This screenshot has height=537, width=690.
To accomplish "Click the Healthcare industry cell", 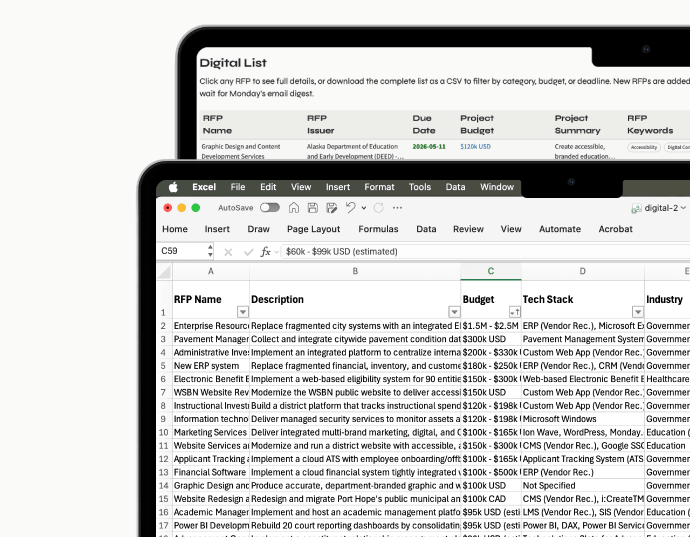I will (x=667, y=379).
